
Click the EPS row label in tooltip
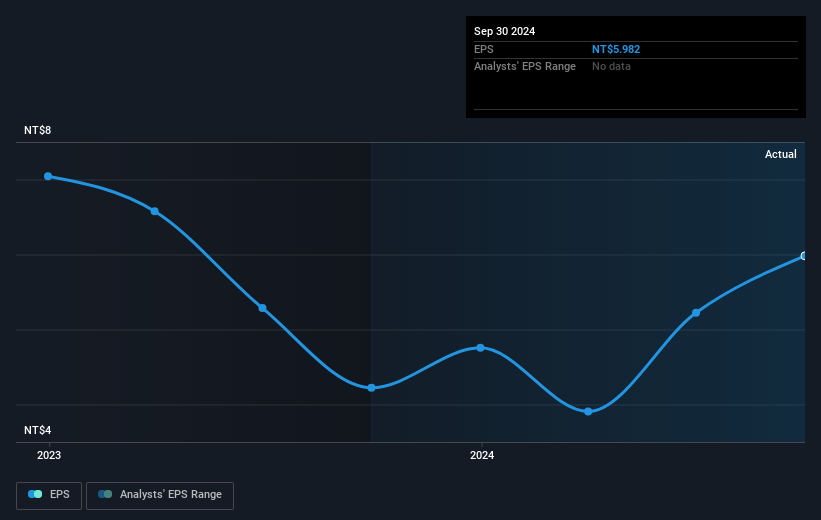[484, 49]
